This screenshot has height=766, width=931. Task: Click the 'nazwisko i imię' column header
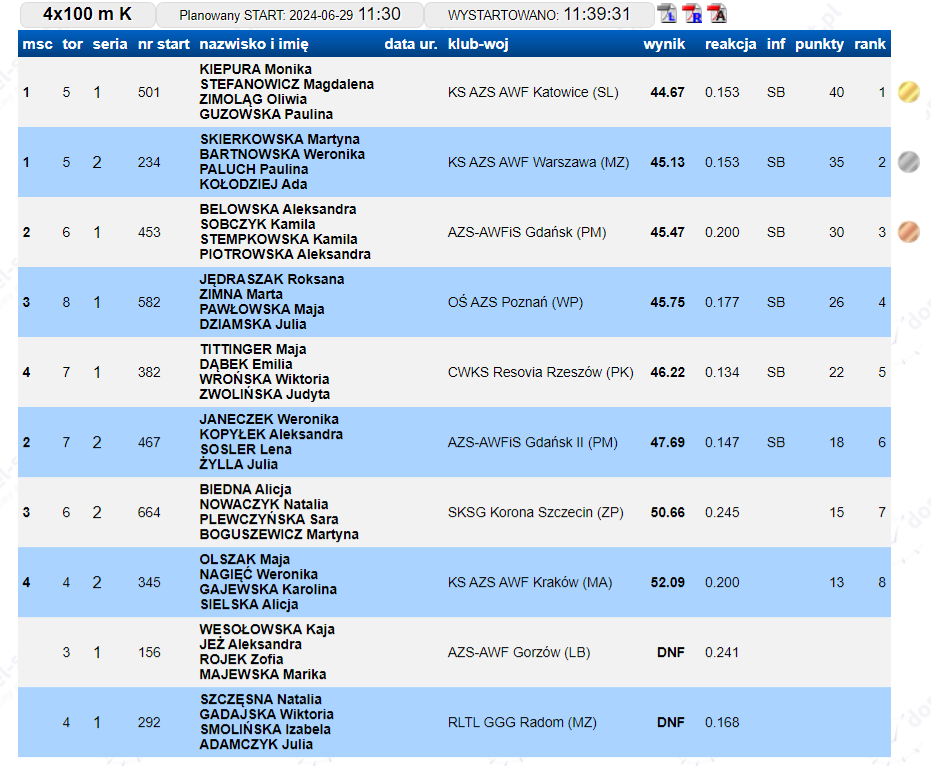254,44
